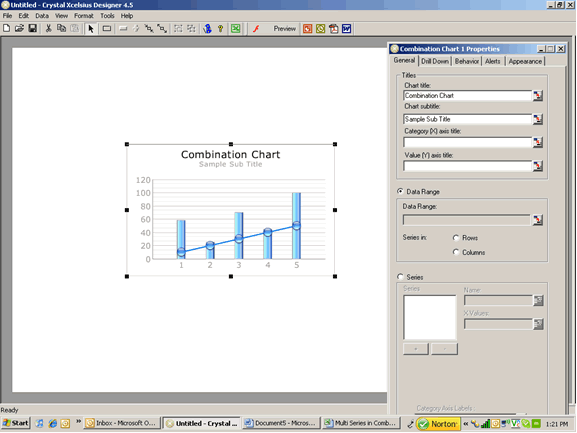The height and width of the screenshot is (433, 577).
Task: Switch to the General tab
Action: [404, 61]
